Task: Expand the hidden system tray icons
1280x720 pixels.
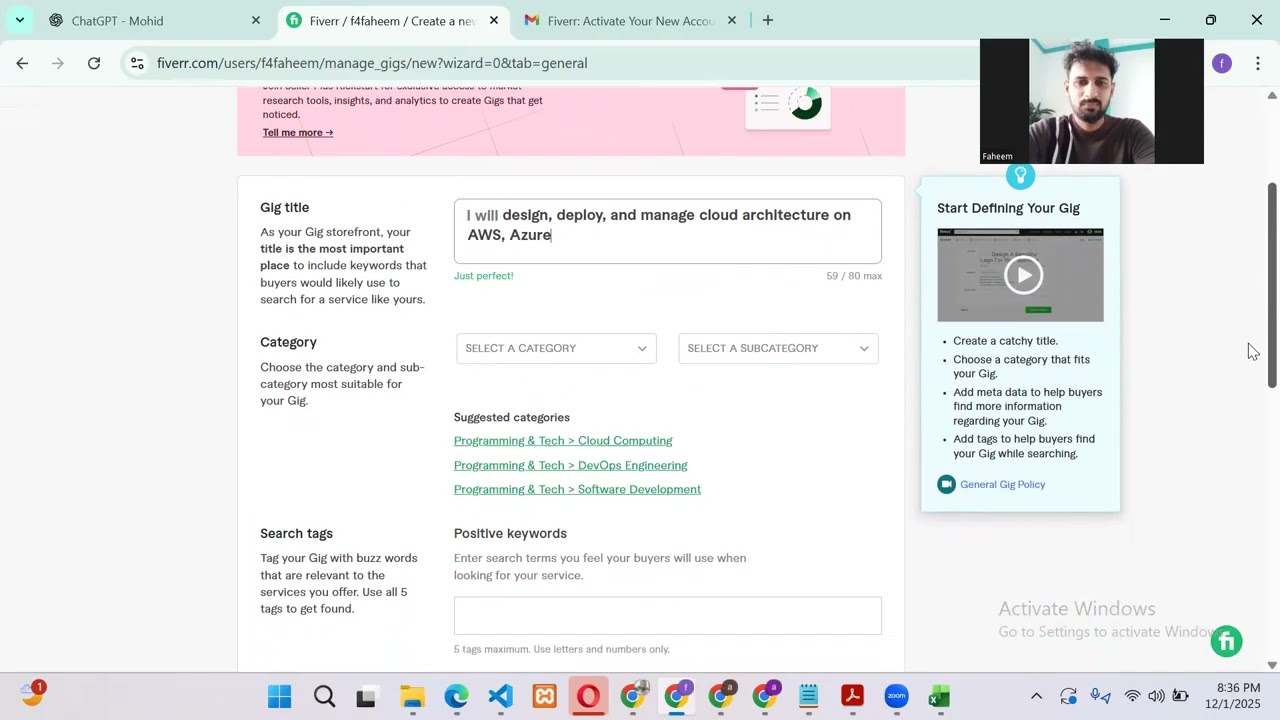Action: [x=1036, y=697]
